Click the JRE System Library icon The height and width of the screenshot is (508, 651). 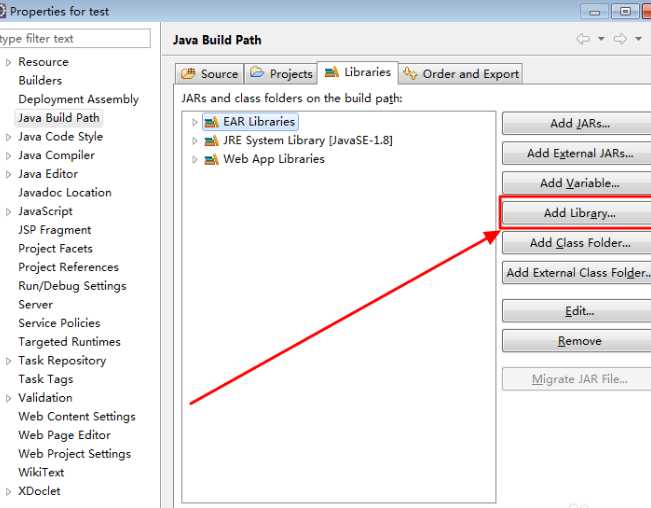pos(211,141)
